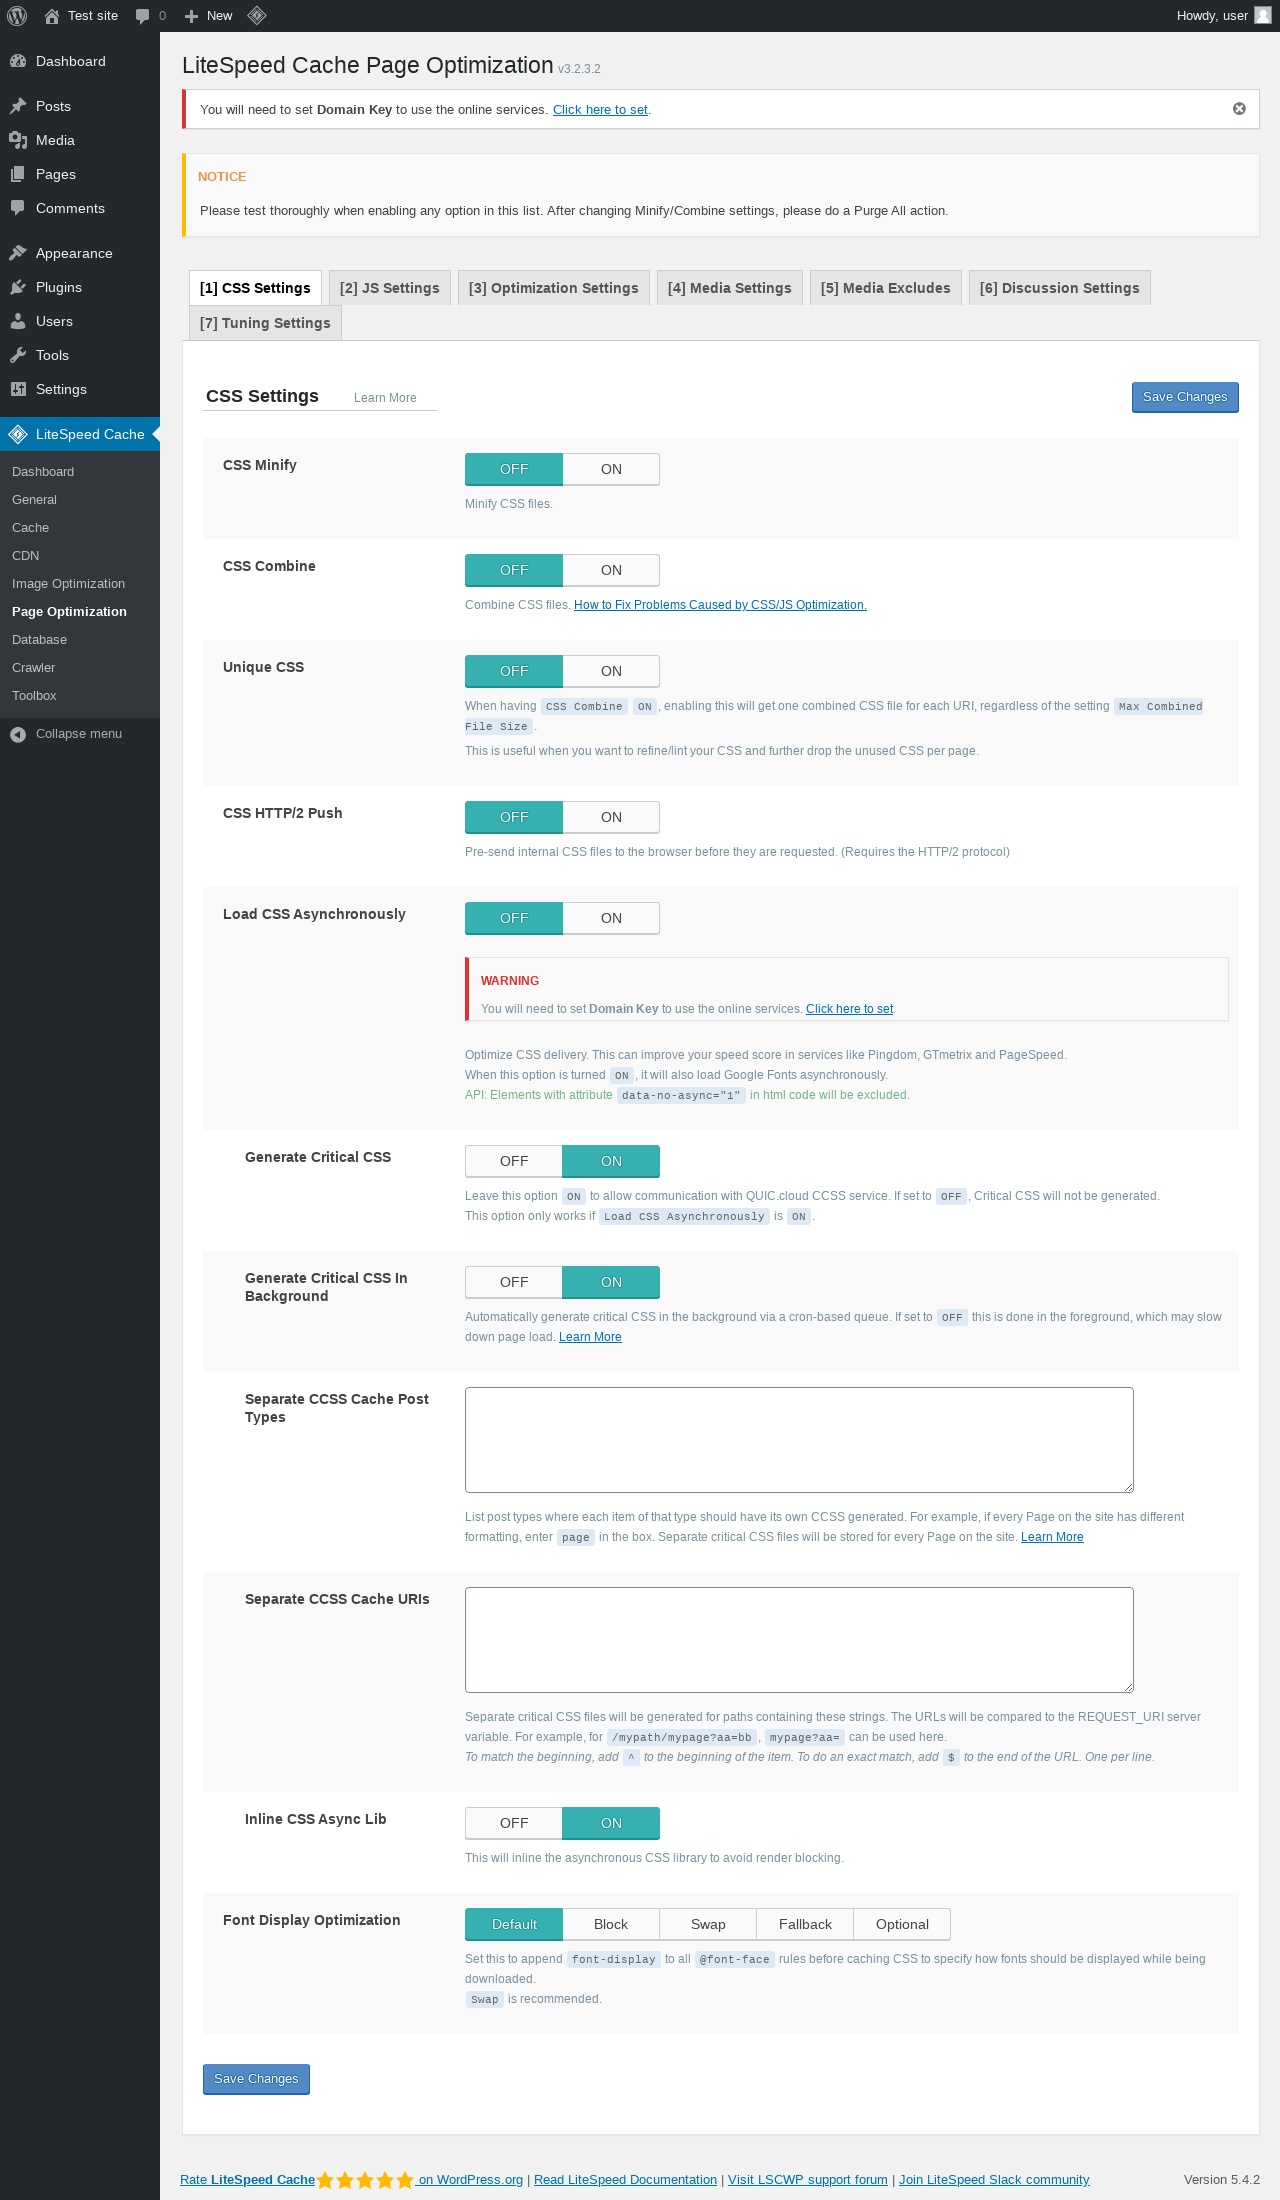The width and height of the screenshot is (1280, 2200).
Task: Click here to set link in WARNING box
Action: point(850,1009)
